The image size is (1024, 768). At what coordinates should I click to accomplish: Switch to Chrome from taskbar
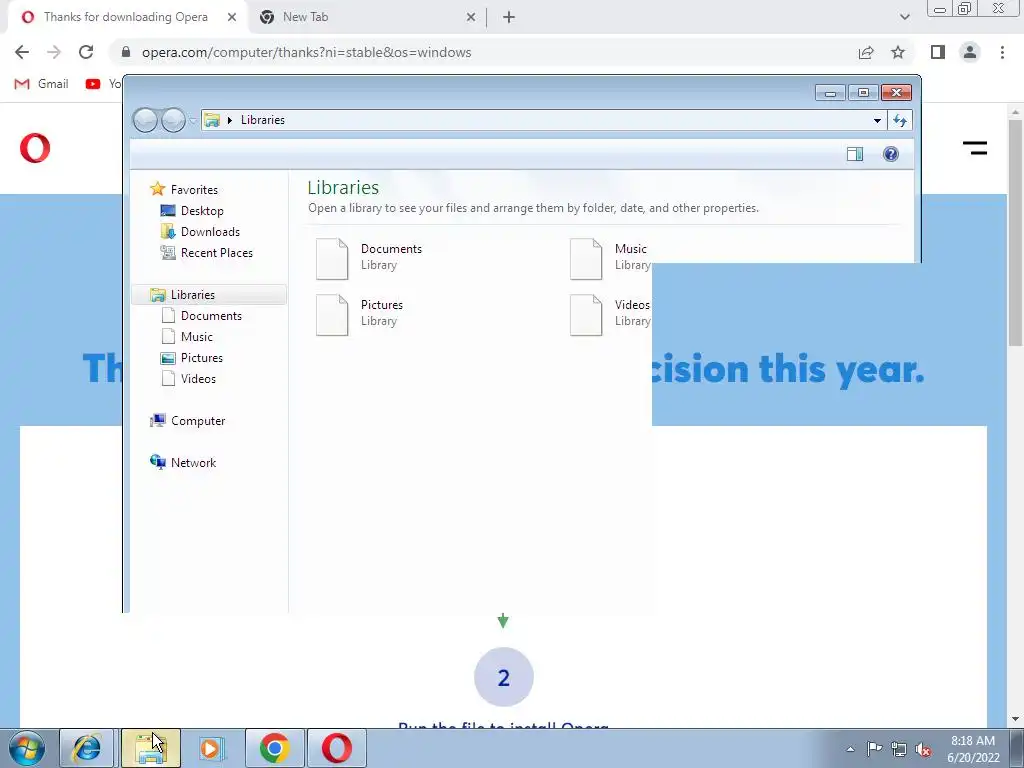(275, 748)
